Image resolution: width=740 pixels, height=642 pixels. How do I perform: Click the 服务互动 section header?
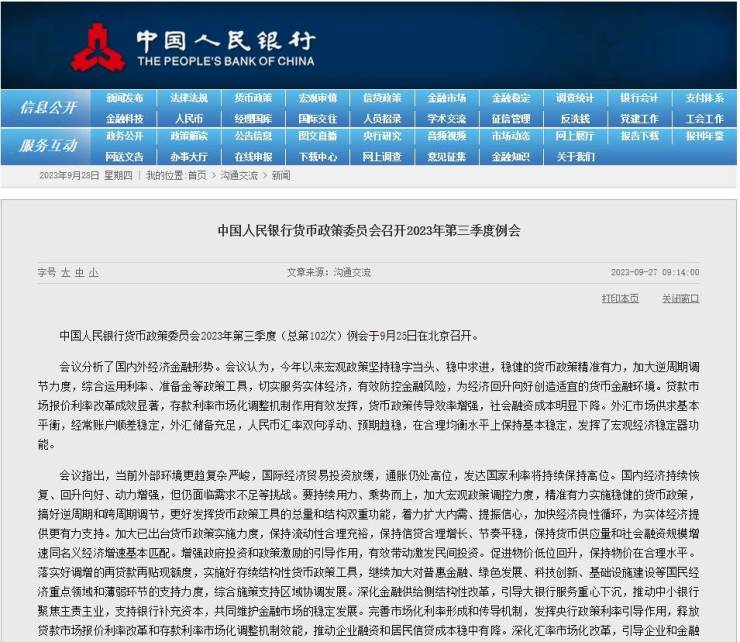[x=48, y=146]
